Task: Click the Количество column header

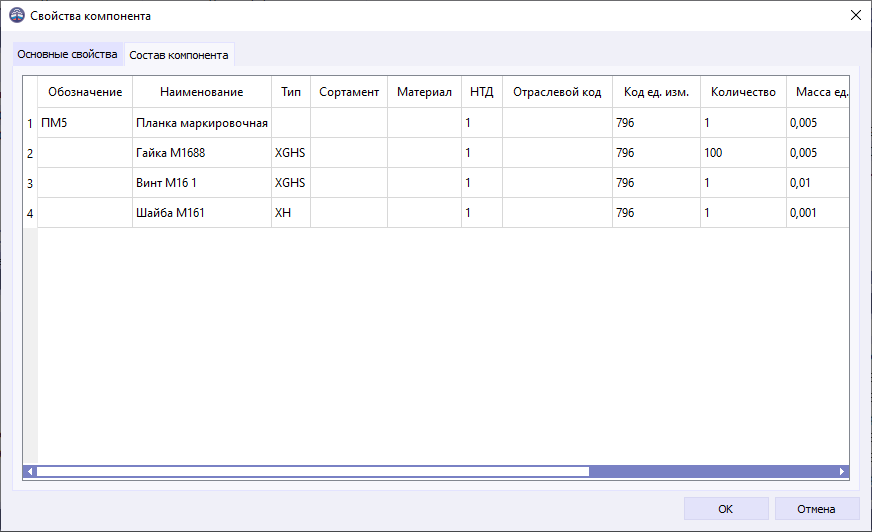Action: tap(743, 92)
